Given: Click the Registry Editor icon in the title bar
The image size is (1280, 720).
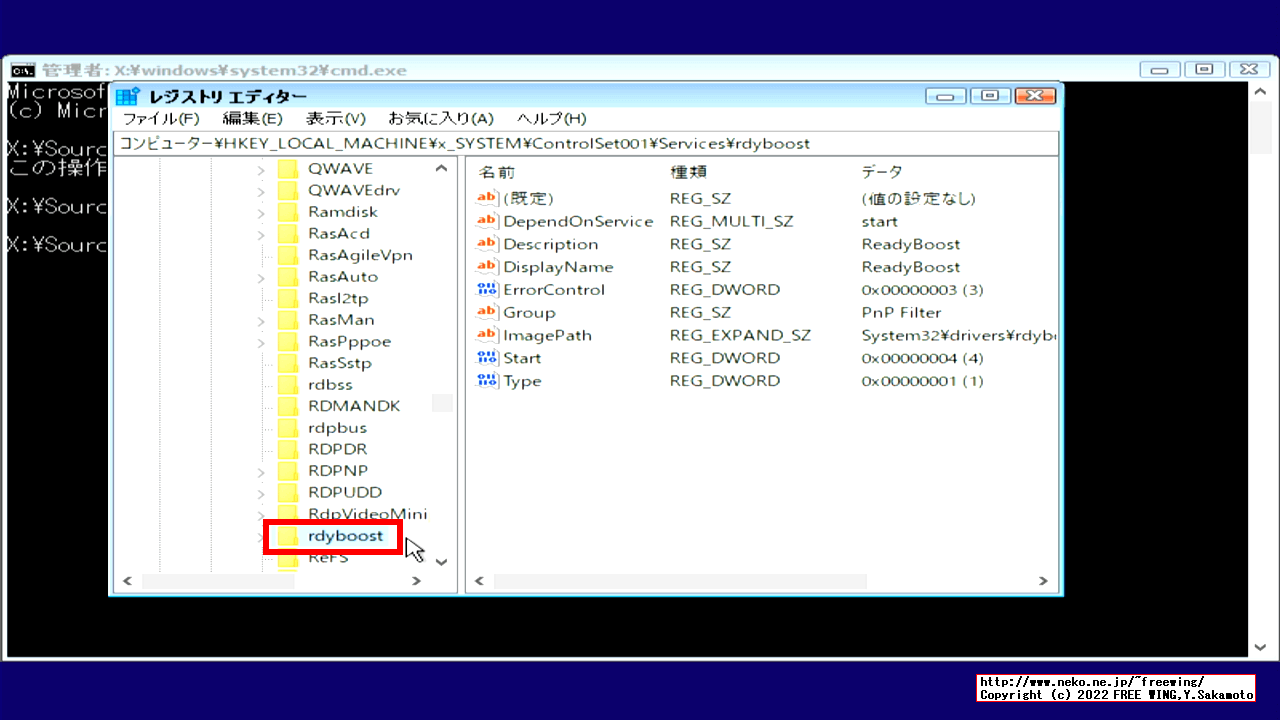Looking at the screenshot, I should tap(127, 95).
